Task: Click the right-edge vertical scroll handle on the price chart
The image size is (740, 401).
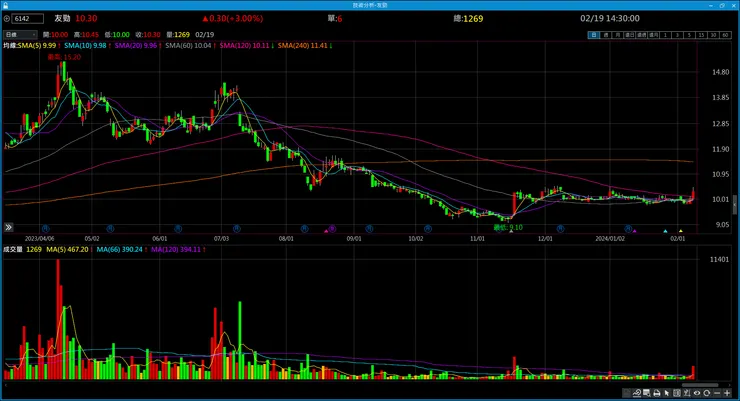Action: (734, 205)
